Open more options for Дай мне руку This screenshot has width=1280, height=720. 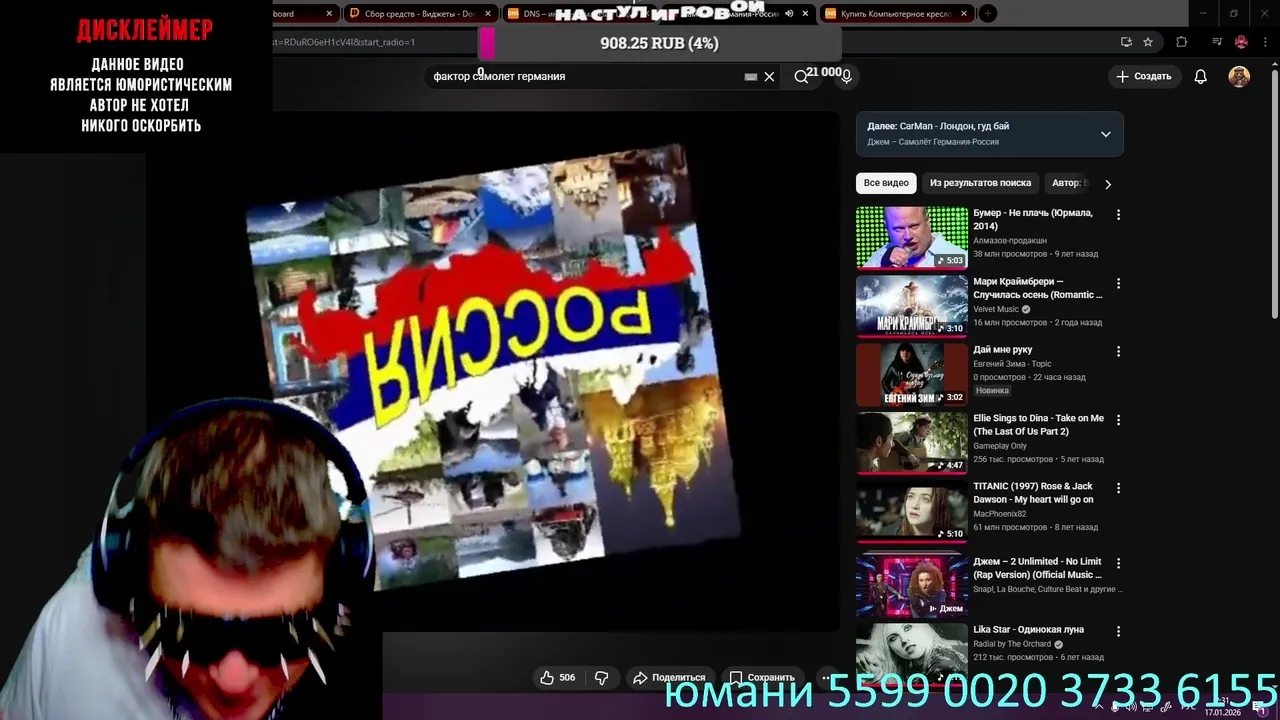[1118, 351]
